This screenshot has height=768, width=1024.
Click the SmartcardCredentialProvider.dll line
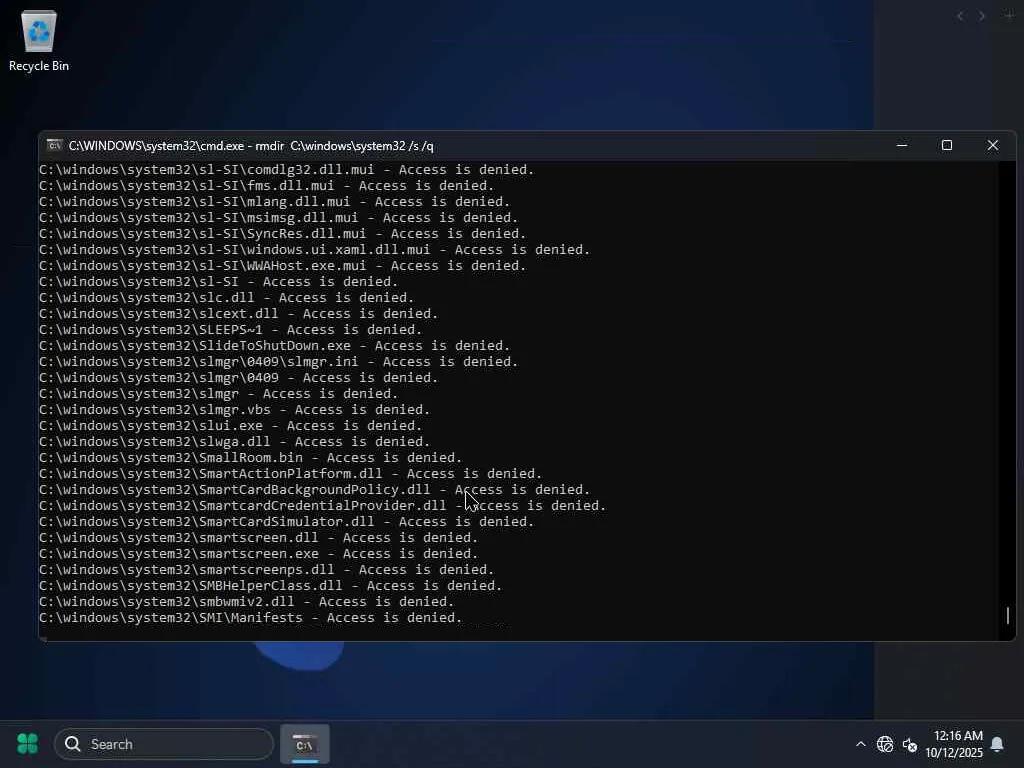click(323, 505)
